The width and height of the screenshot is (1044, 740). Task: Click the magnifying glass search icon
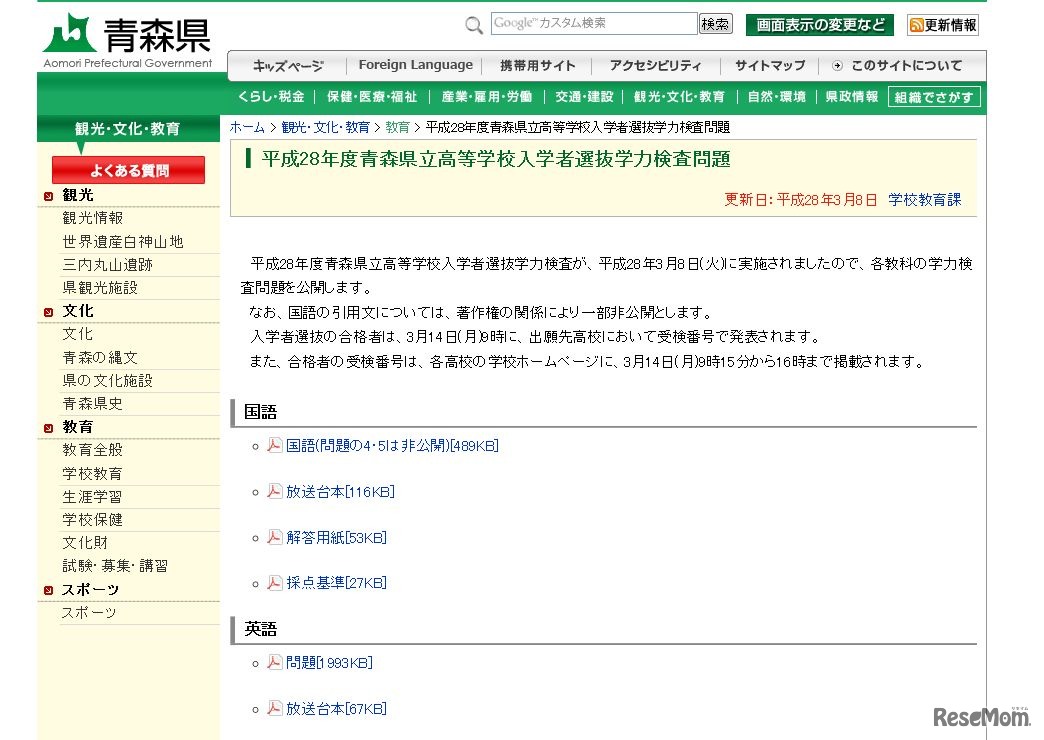(x=473, y=24)
